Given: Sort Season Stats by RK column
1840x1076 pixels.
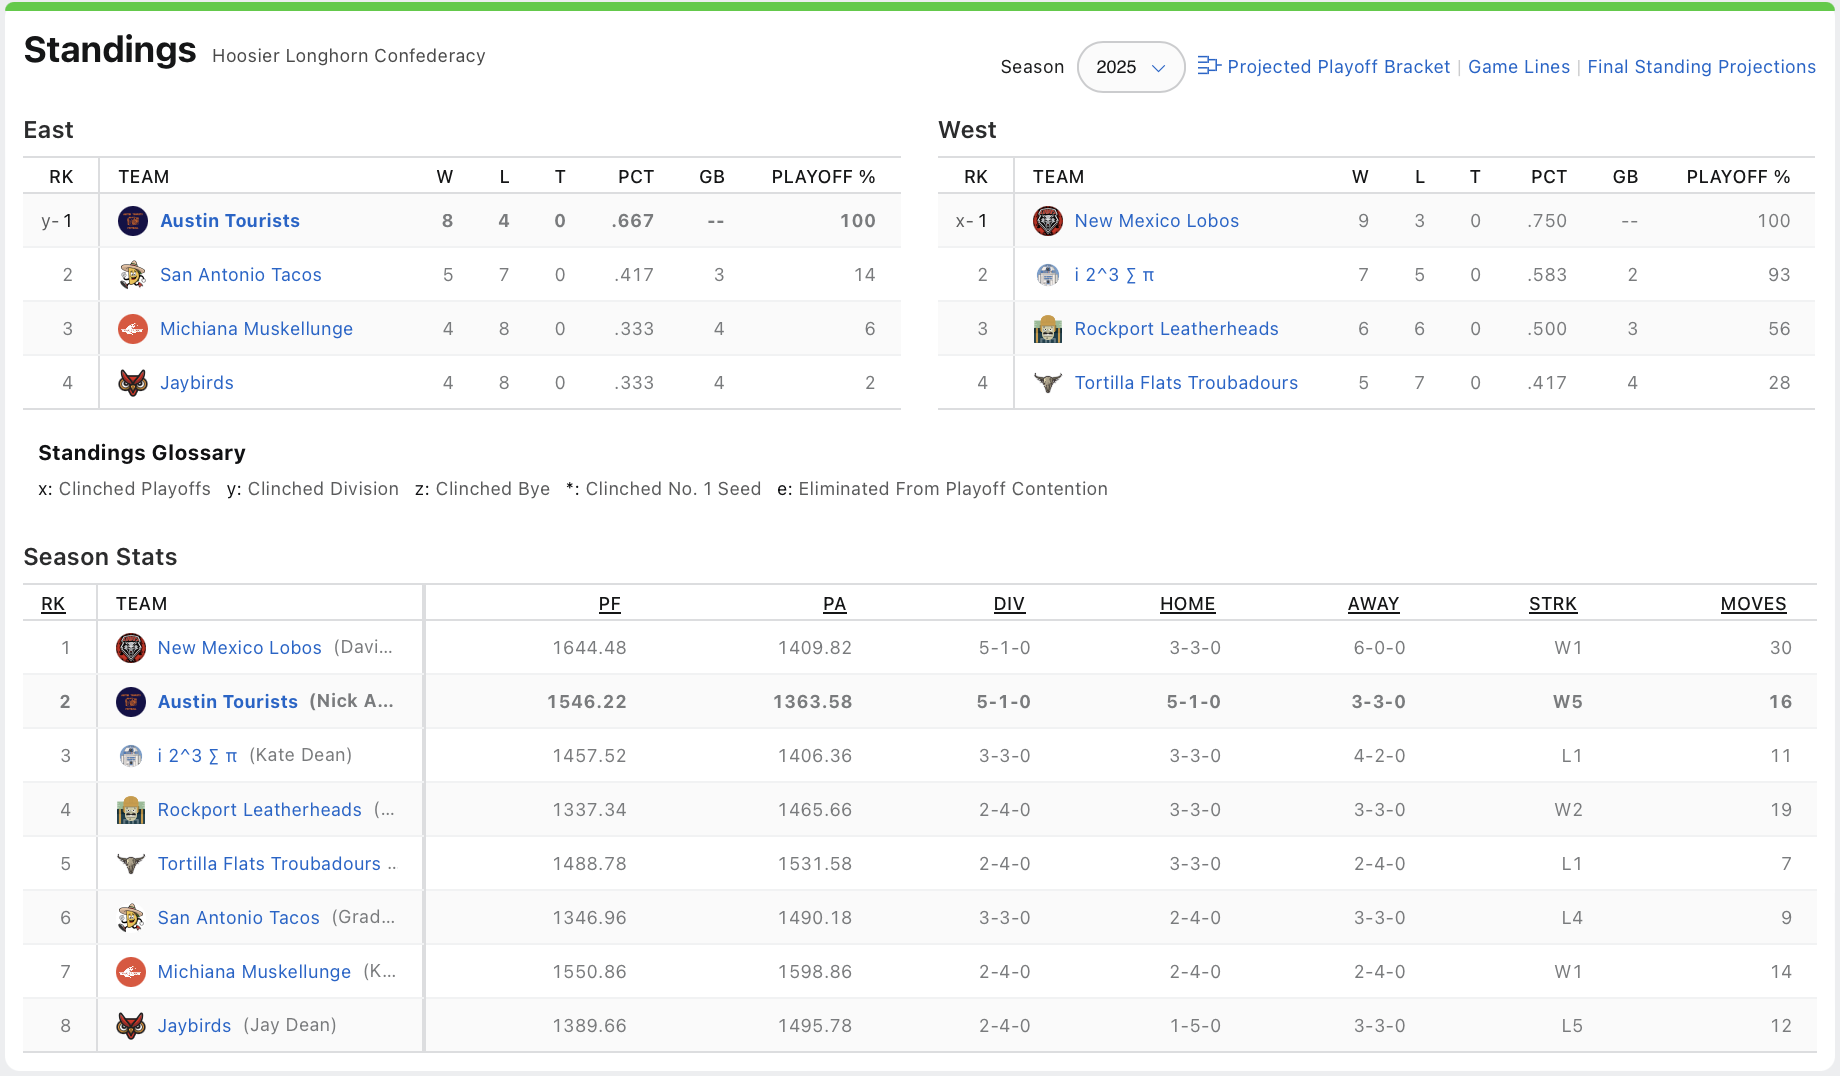Looking at the screenshot, I should [53, 604].
